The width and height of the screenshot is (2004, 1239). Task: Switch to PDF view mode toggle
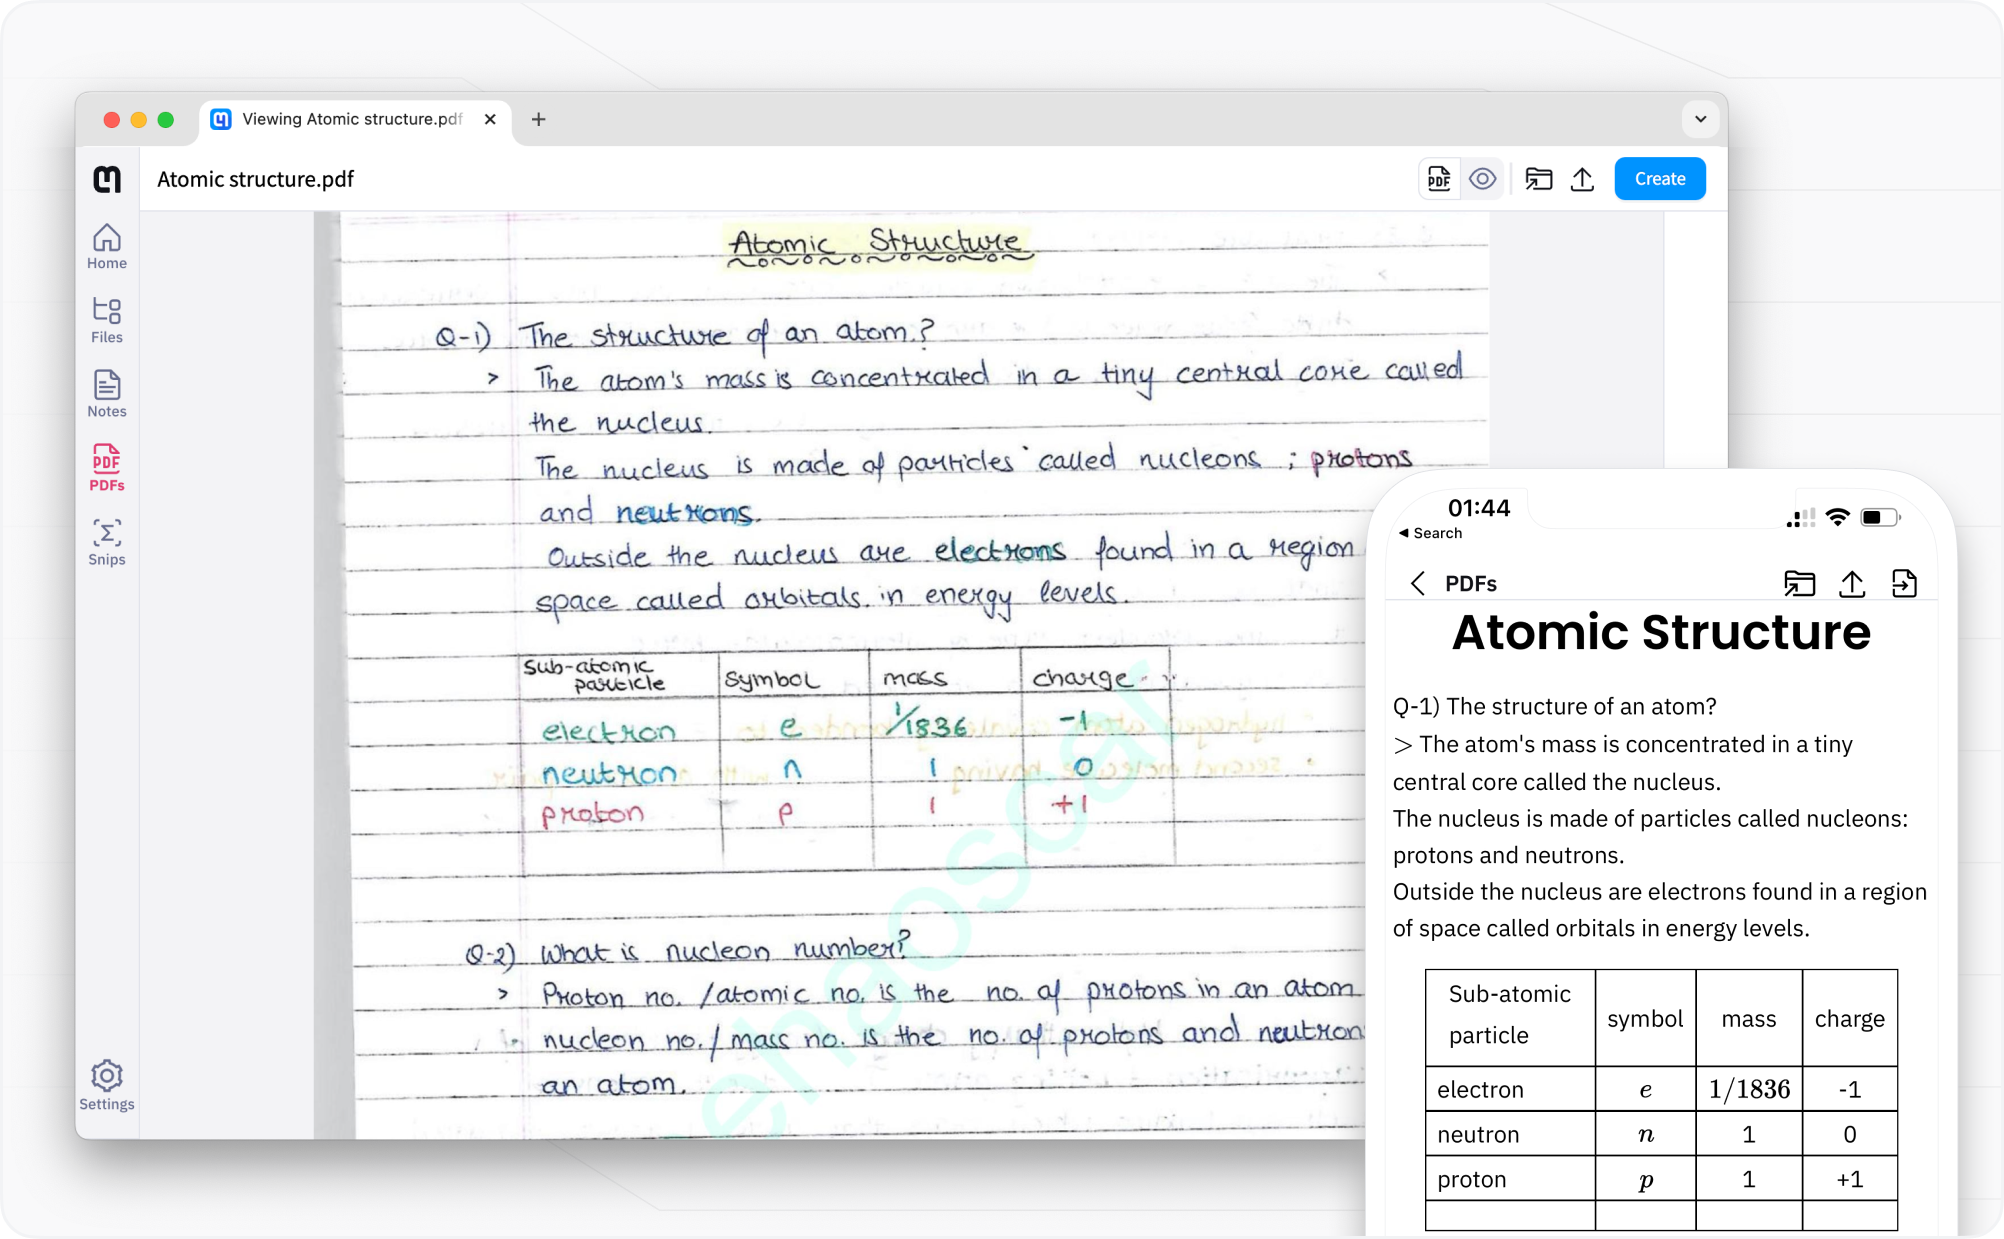[1440, 179]
